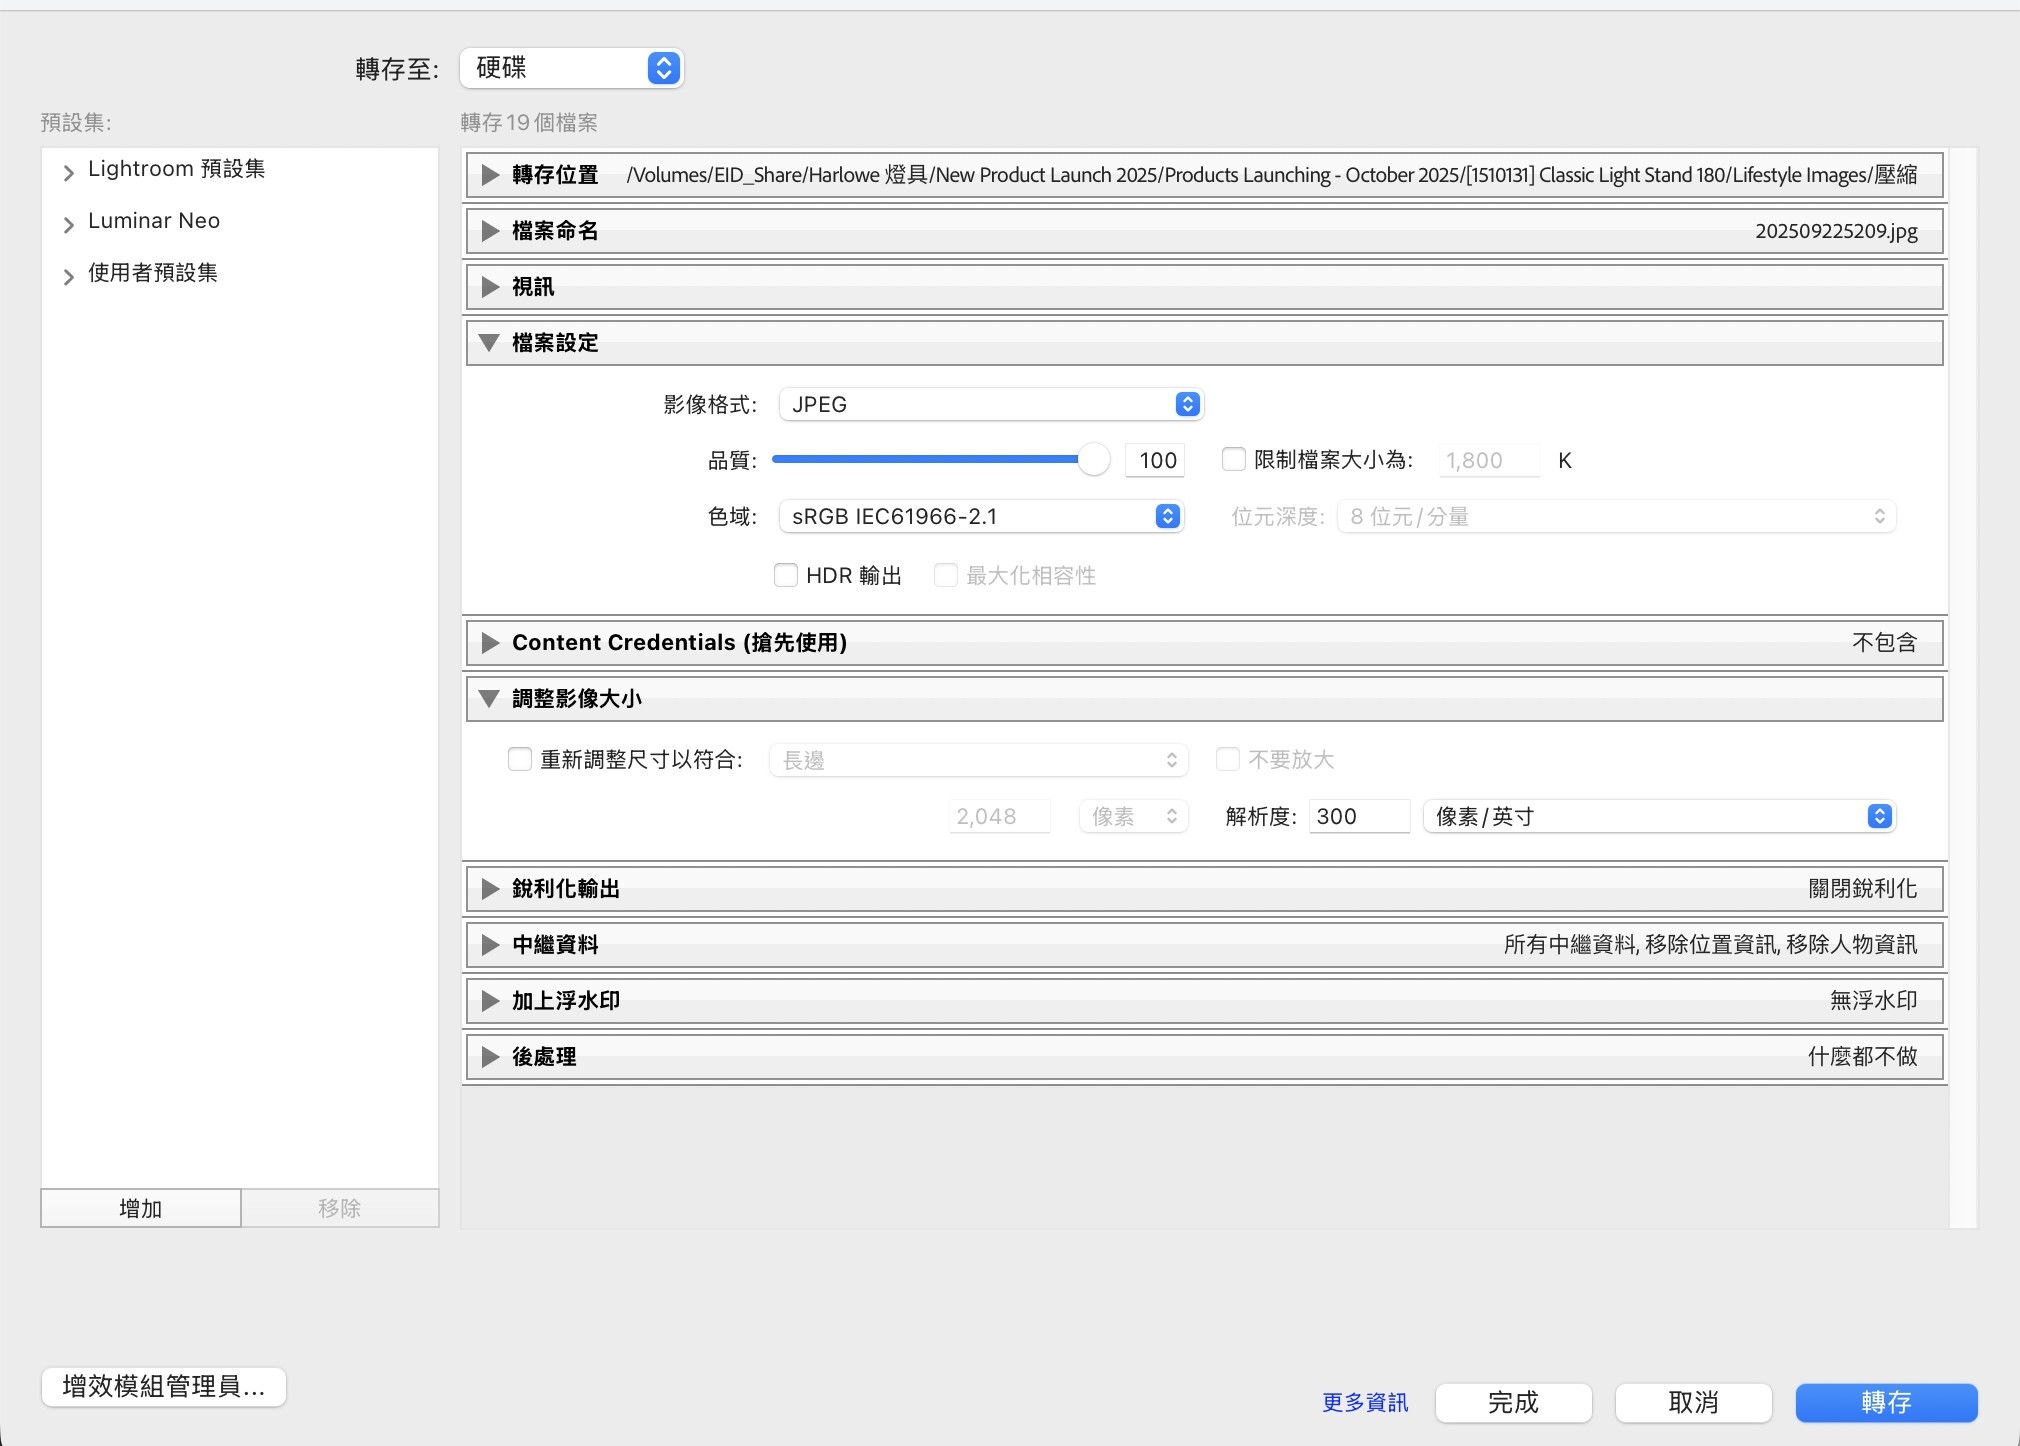This screenshot has width=2020, height=1446.
Task: Click the 轉存 export button
Action: [x=1888, y=1402]
